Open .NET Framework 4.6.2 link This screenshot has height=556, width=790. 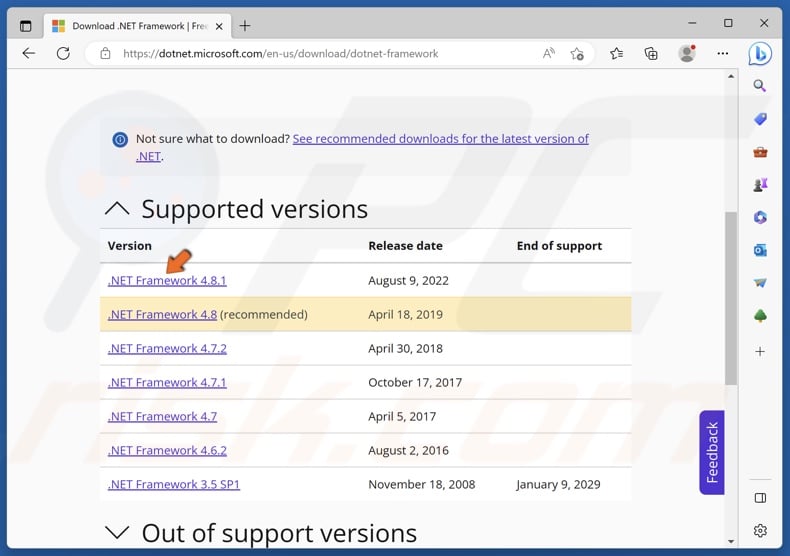pyautogui.click(x=167, y=450)
